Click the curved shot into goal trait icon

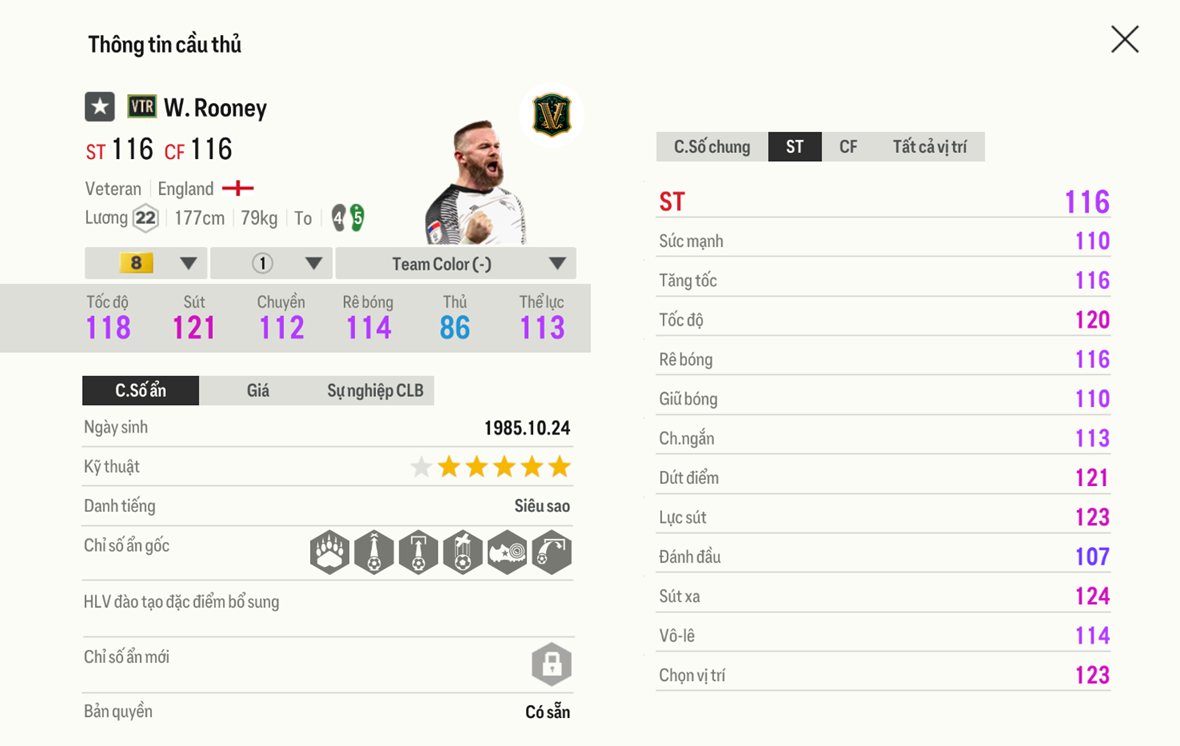click(x=551, y=552)
